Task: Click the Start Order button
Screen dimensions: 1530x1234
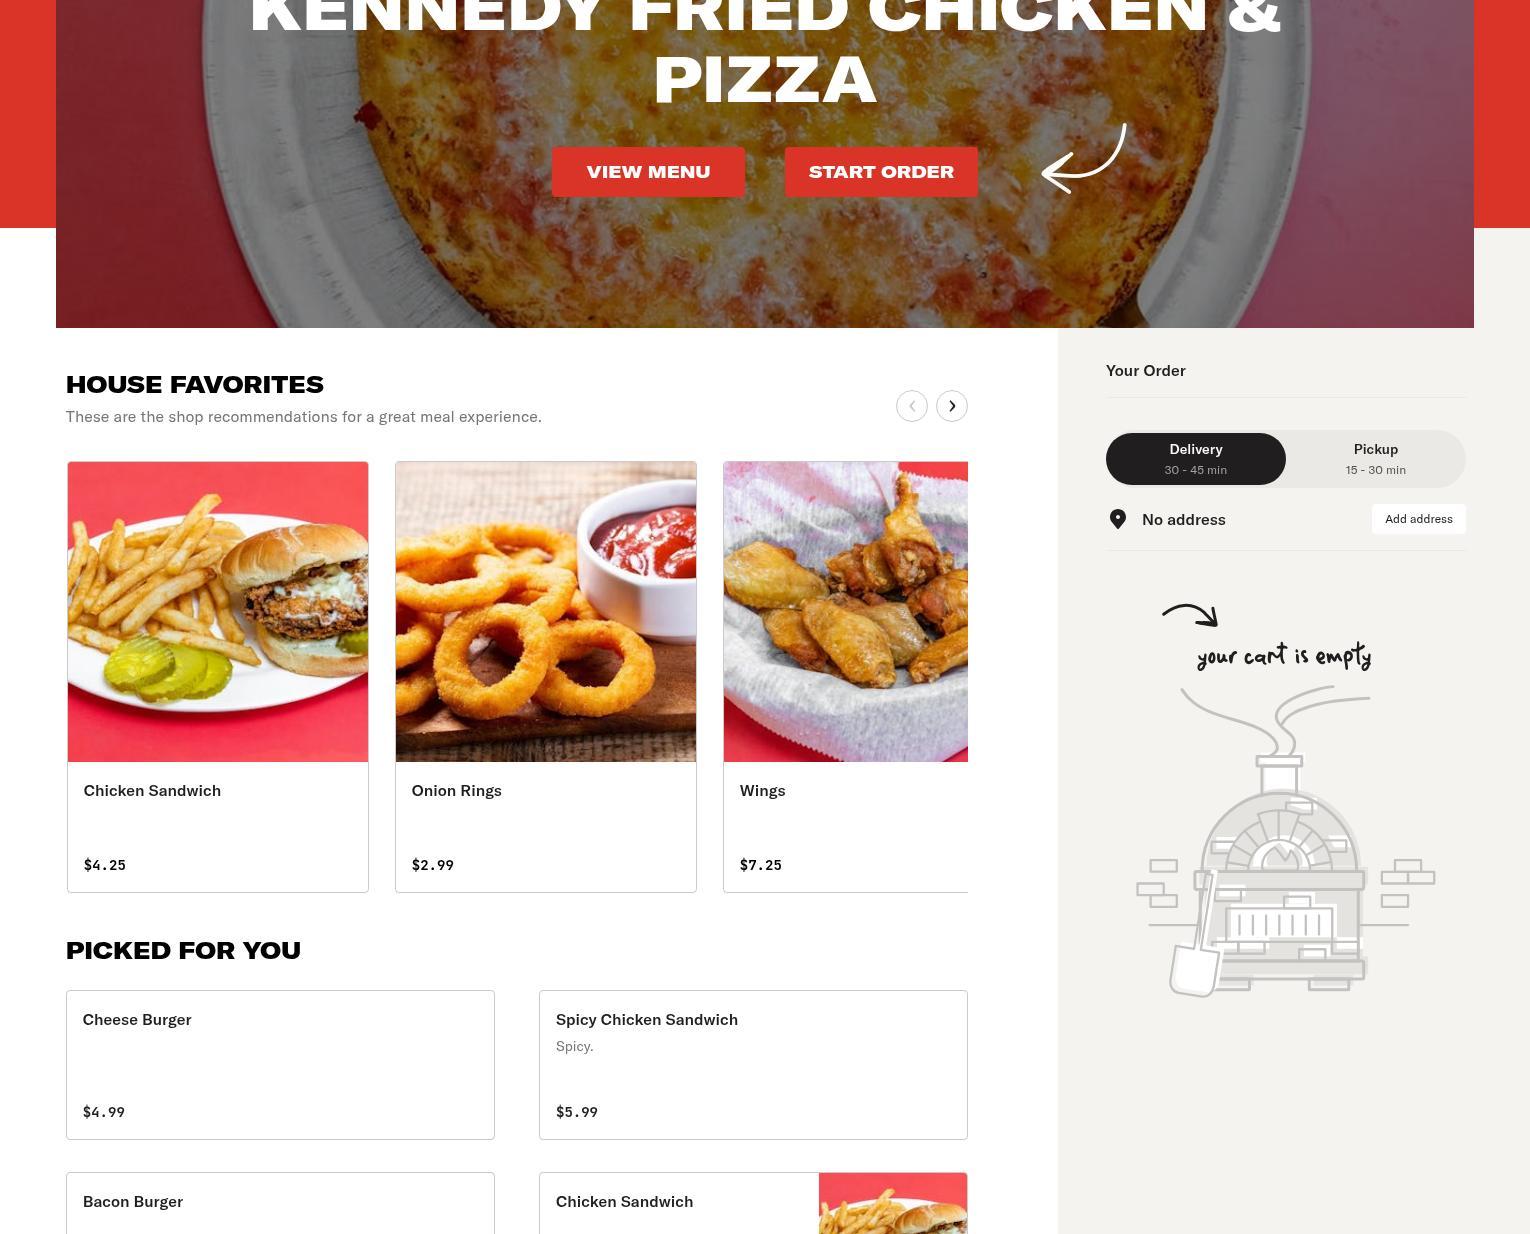Action: click(x=881, y=172)
